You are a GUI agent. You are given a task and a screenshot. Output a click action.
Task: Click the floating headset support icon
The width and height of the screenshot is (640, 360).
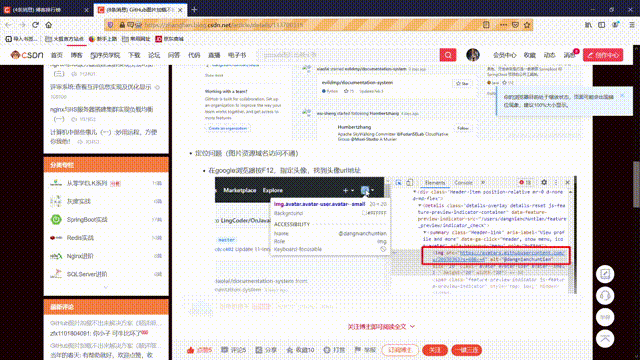(605, 296)
